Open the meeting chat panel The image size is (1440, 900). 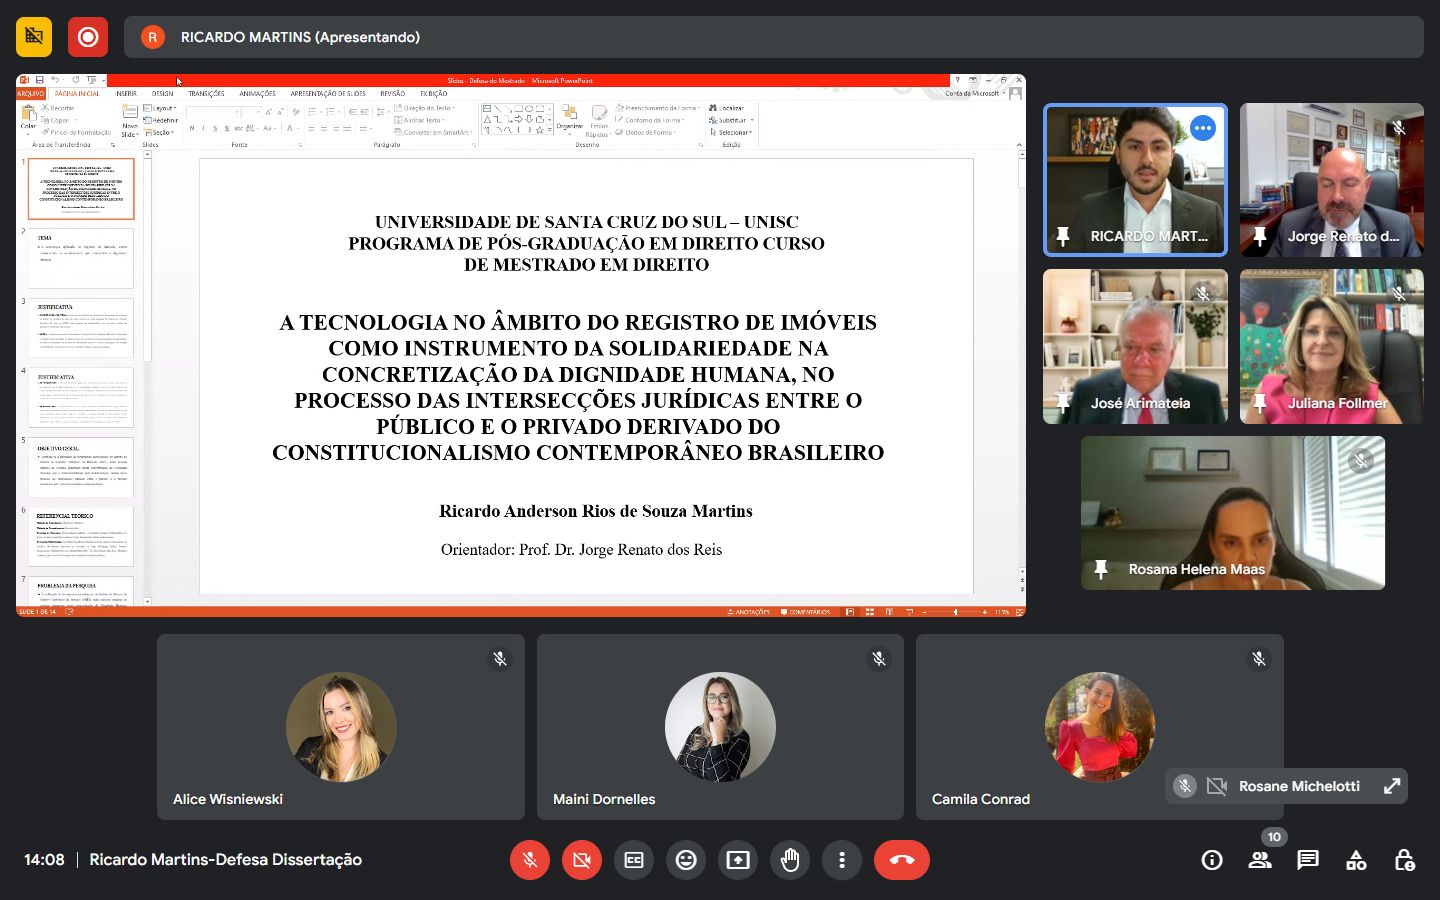(x=1307, y=860)
